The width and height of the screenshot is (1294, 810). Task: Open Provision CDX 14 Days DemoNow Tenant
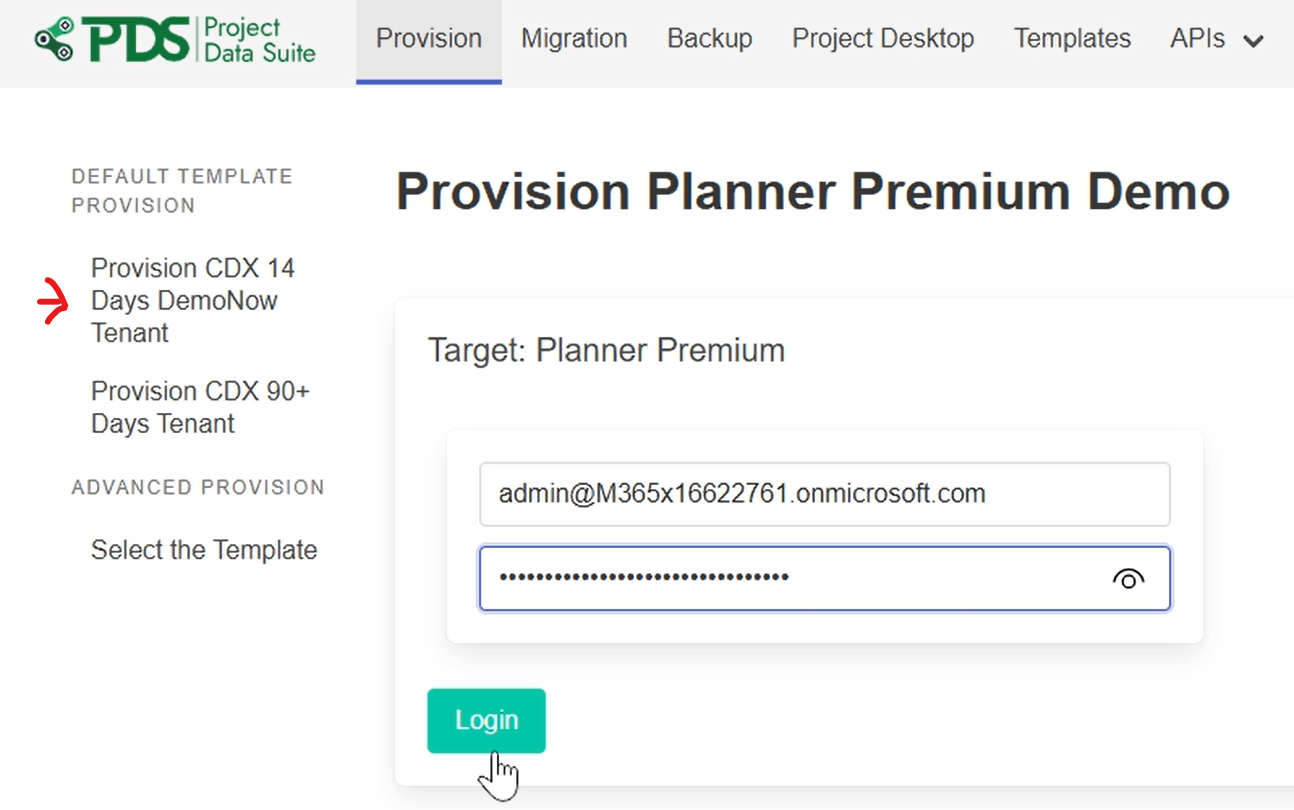(193, 300)
